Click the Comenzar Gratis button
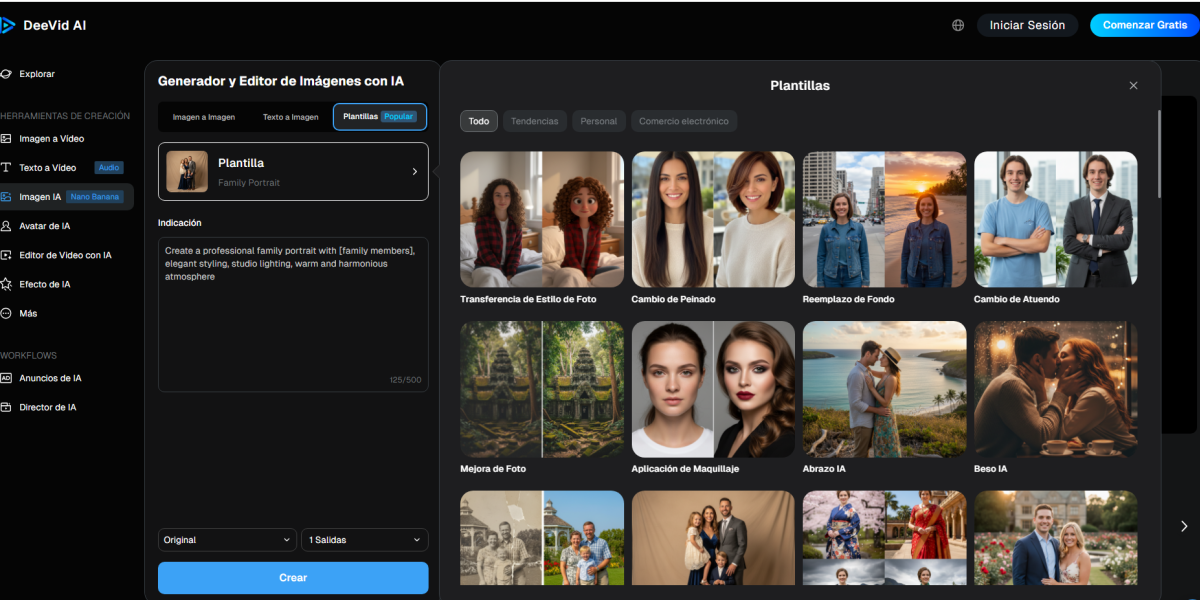Image resolution: width=1200 pixels, height=600 pixels. (x=1144, y=25)
